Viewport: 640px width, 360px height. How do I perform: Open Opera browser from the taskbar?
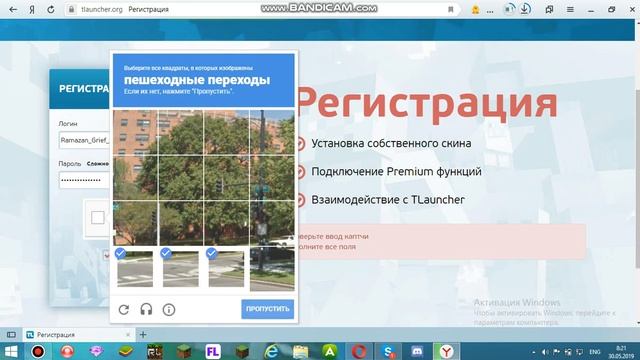click(359, 351)
